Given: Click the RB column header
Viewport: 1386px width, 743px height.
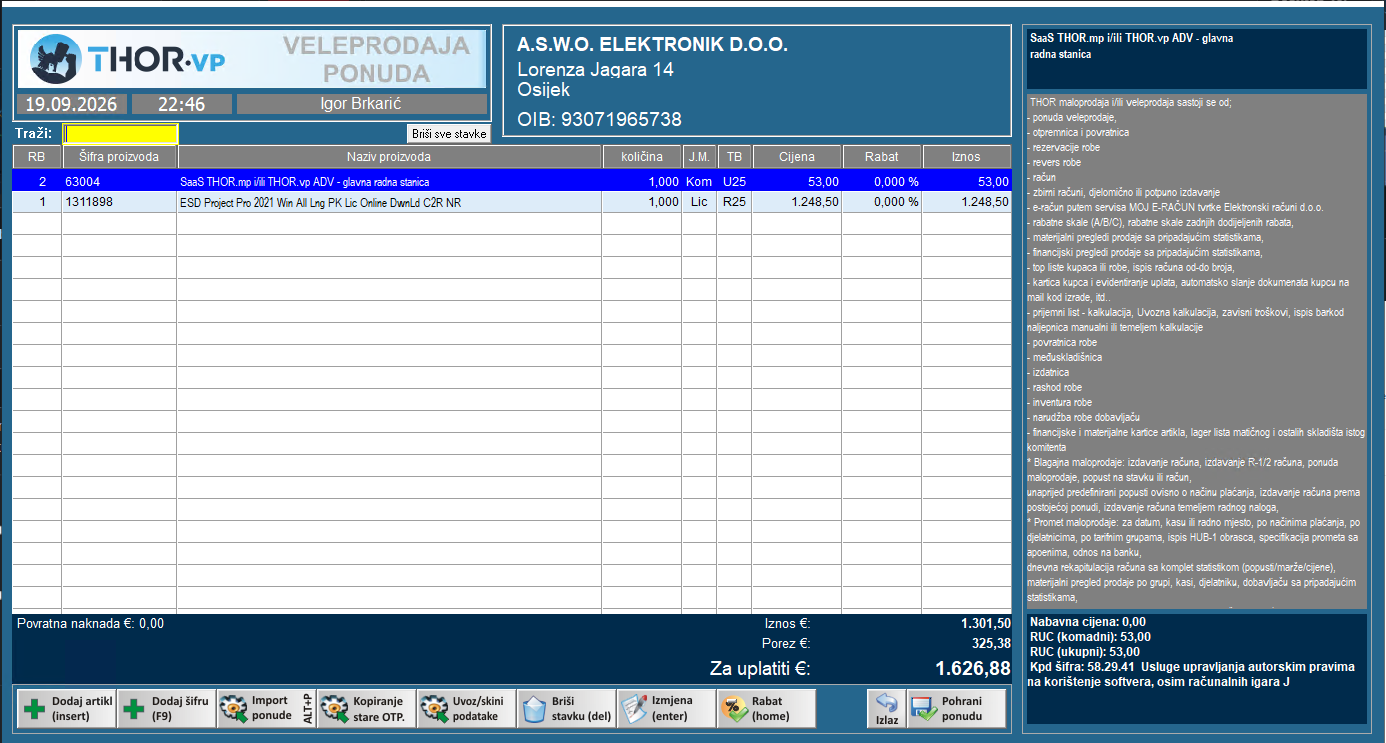Looking at the screenshot, I should 37,157.
